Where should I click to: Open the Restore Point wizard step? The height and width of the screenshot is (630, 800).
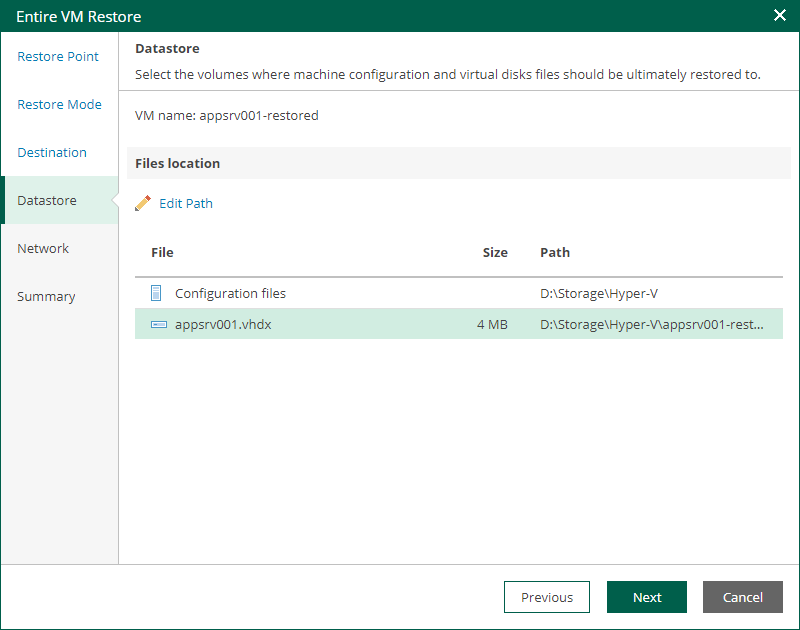point(58,56)
